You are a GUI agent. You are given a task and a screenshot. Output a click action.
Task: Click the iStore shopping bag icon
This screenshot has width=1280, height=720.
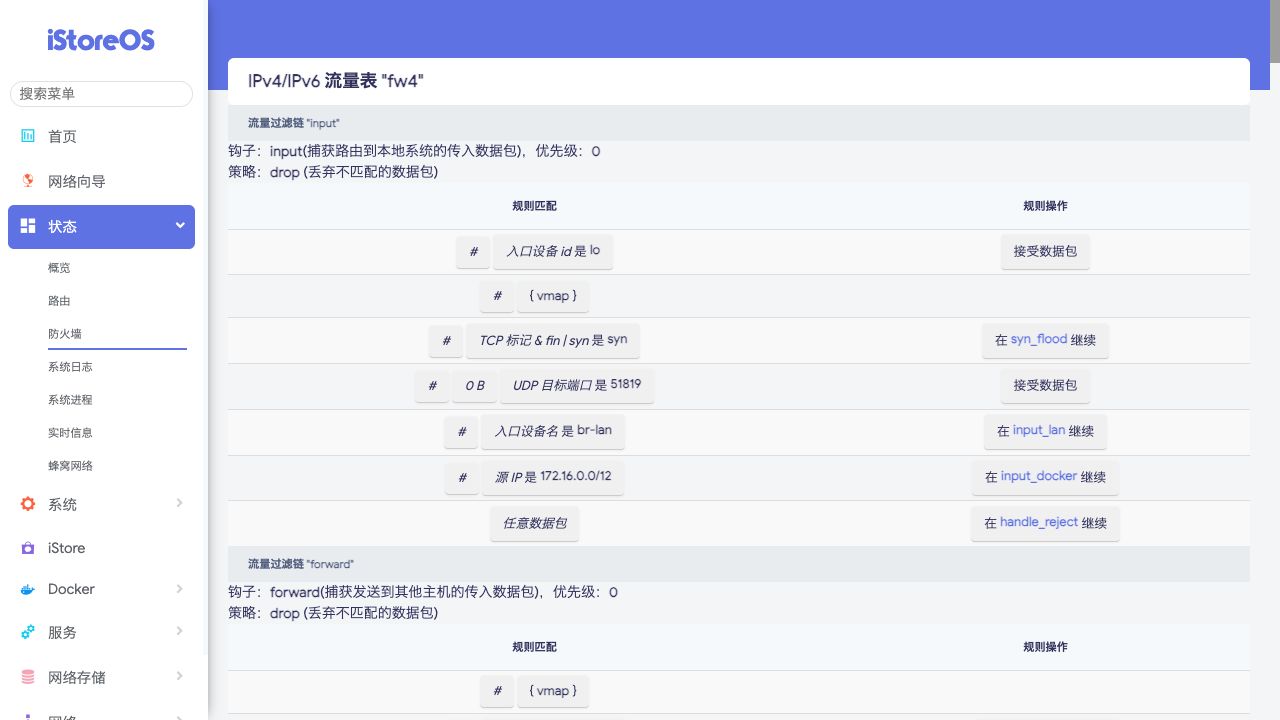coord(28,548)
